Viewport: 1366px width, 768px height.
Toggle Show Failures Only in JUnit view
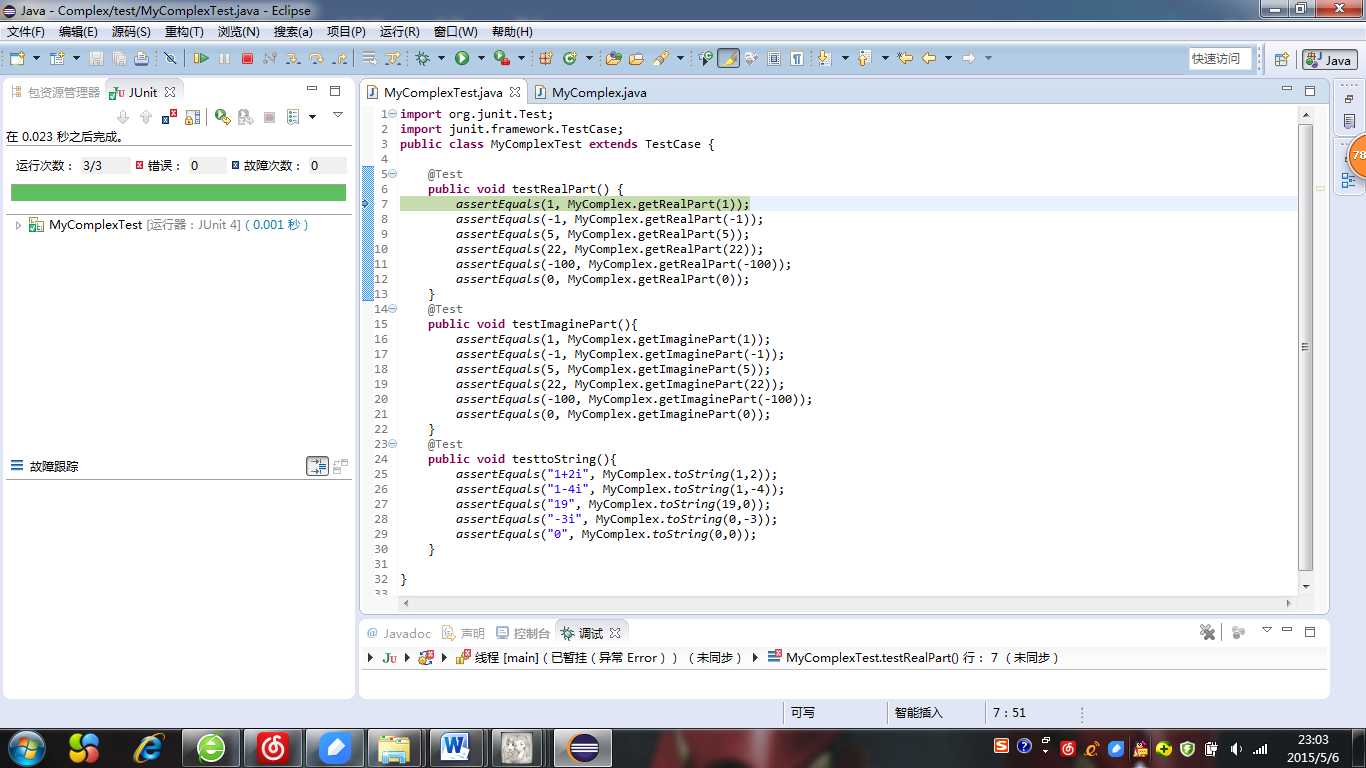pos(170,117)
